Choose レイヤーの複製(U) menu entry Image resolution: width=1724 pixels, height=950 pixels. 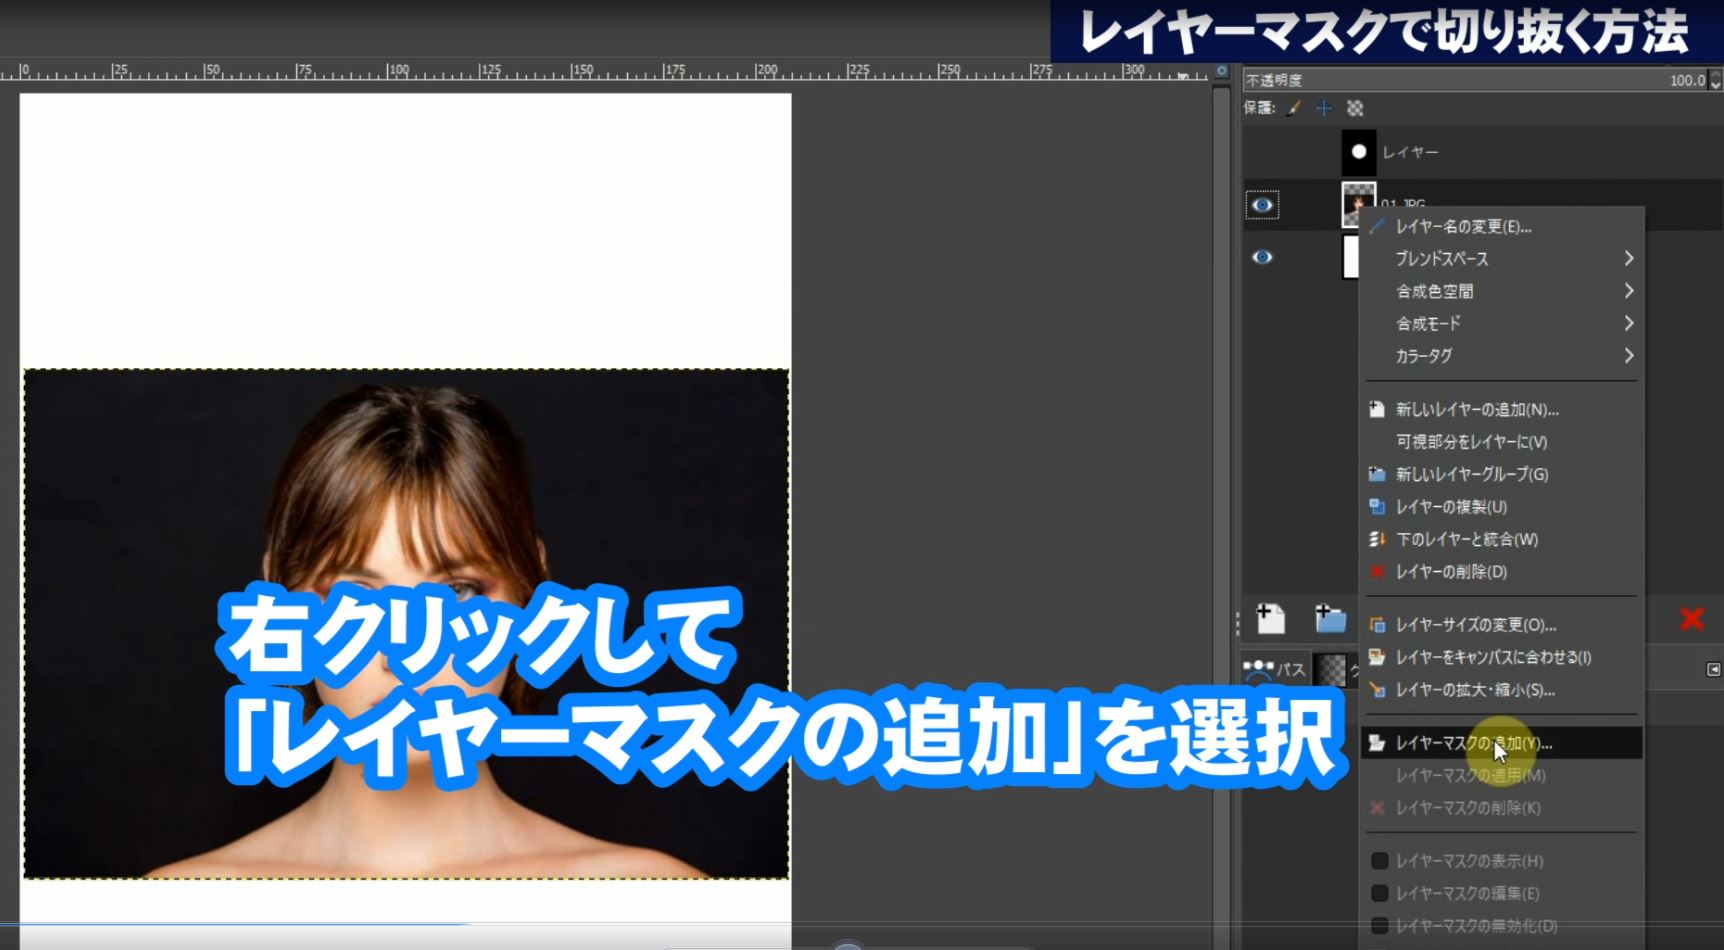tap(1451, 507)
